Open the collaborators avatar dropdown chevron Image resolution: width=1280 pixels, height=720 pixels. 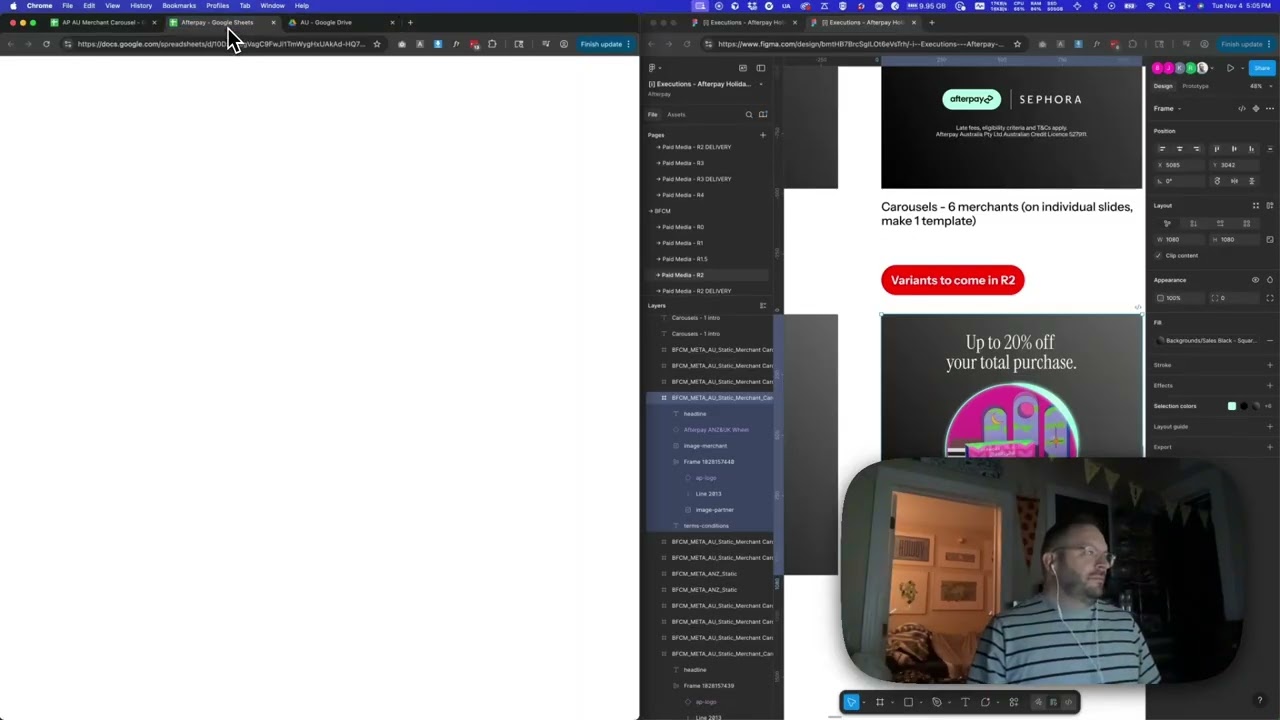(1213, 68)
